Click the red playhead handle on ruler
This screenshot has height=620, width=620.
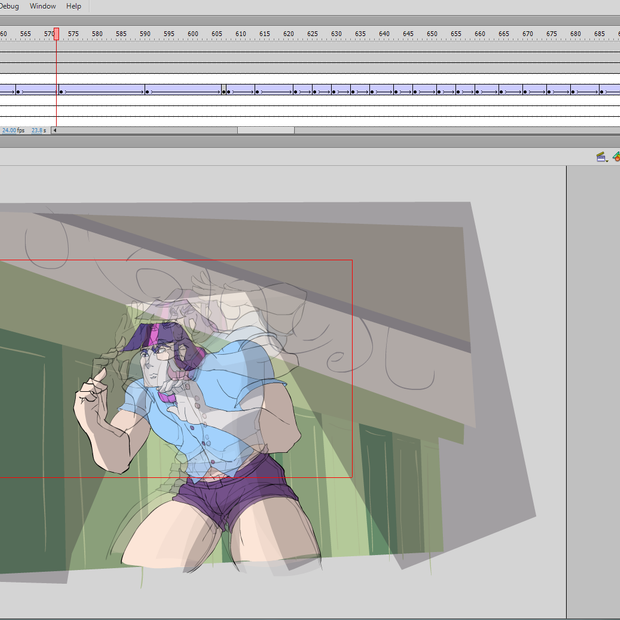click(56, 34)
